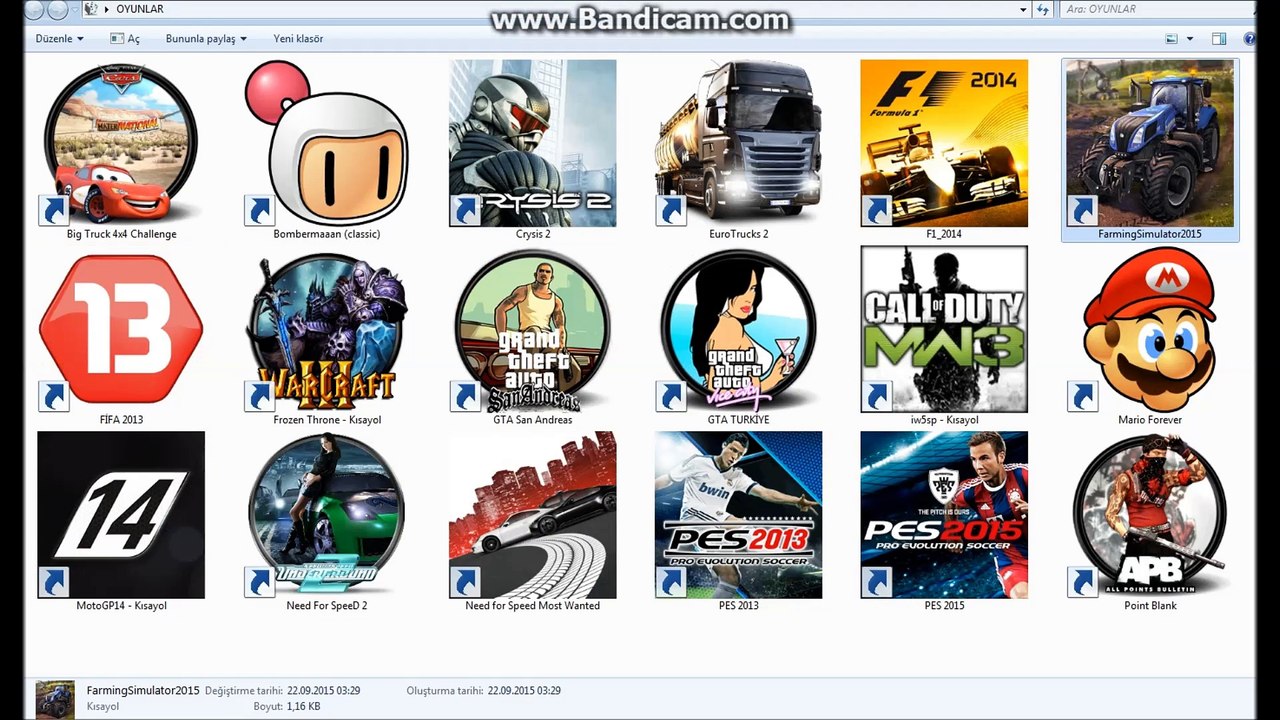Expand the view options dropdown arrow
This screenshot has height=720, width=1280.
1190,39
